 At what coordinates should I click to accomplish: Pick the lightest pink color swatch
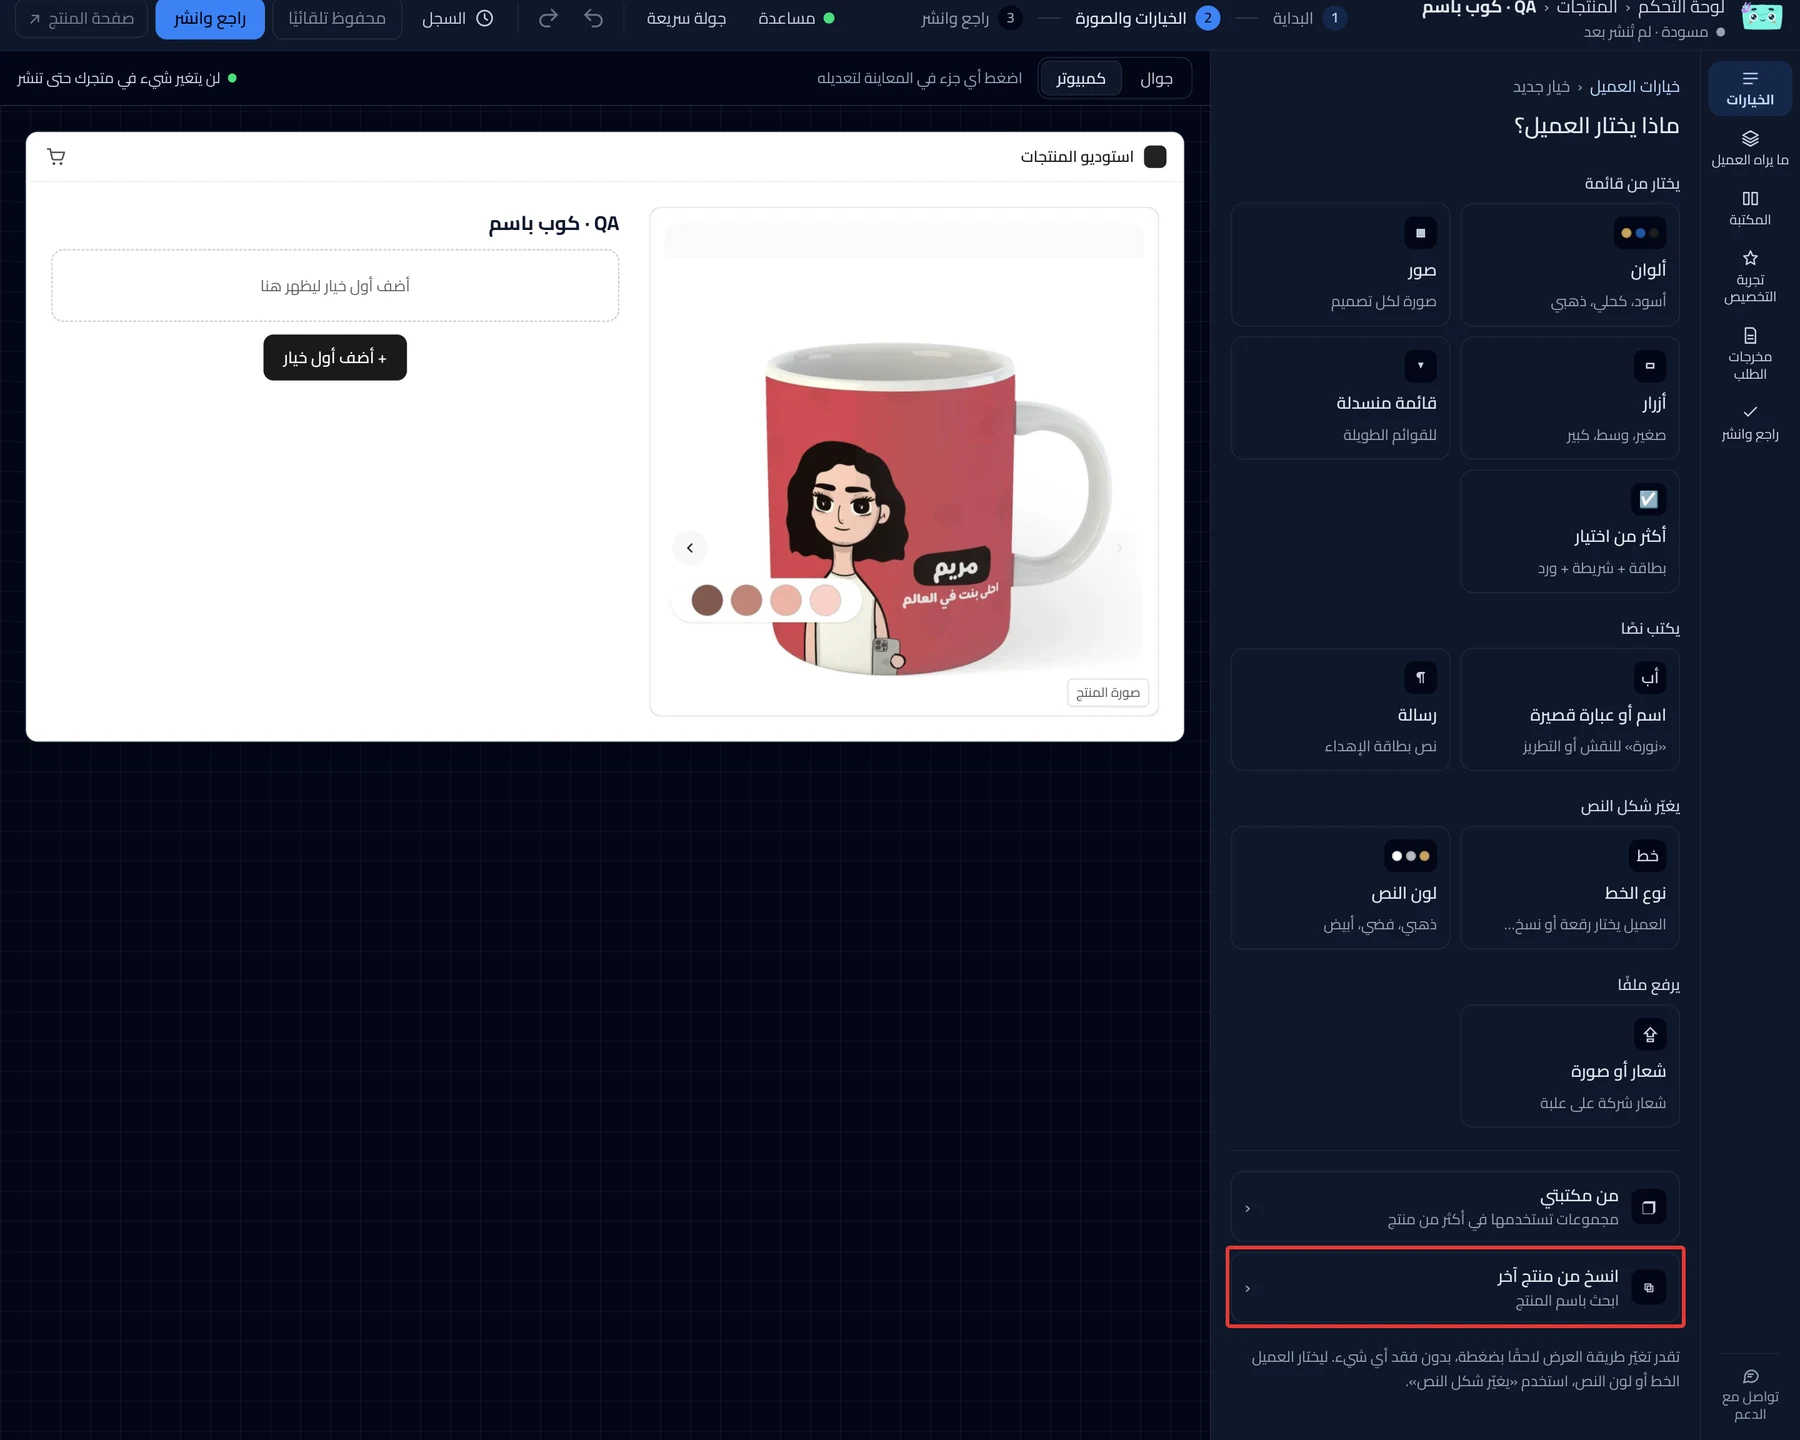pos(825,600)
